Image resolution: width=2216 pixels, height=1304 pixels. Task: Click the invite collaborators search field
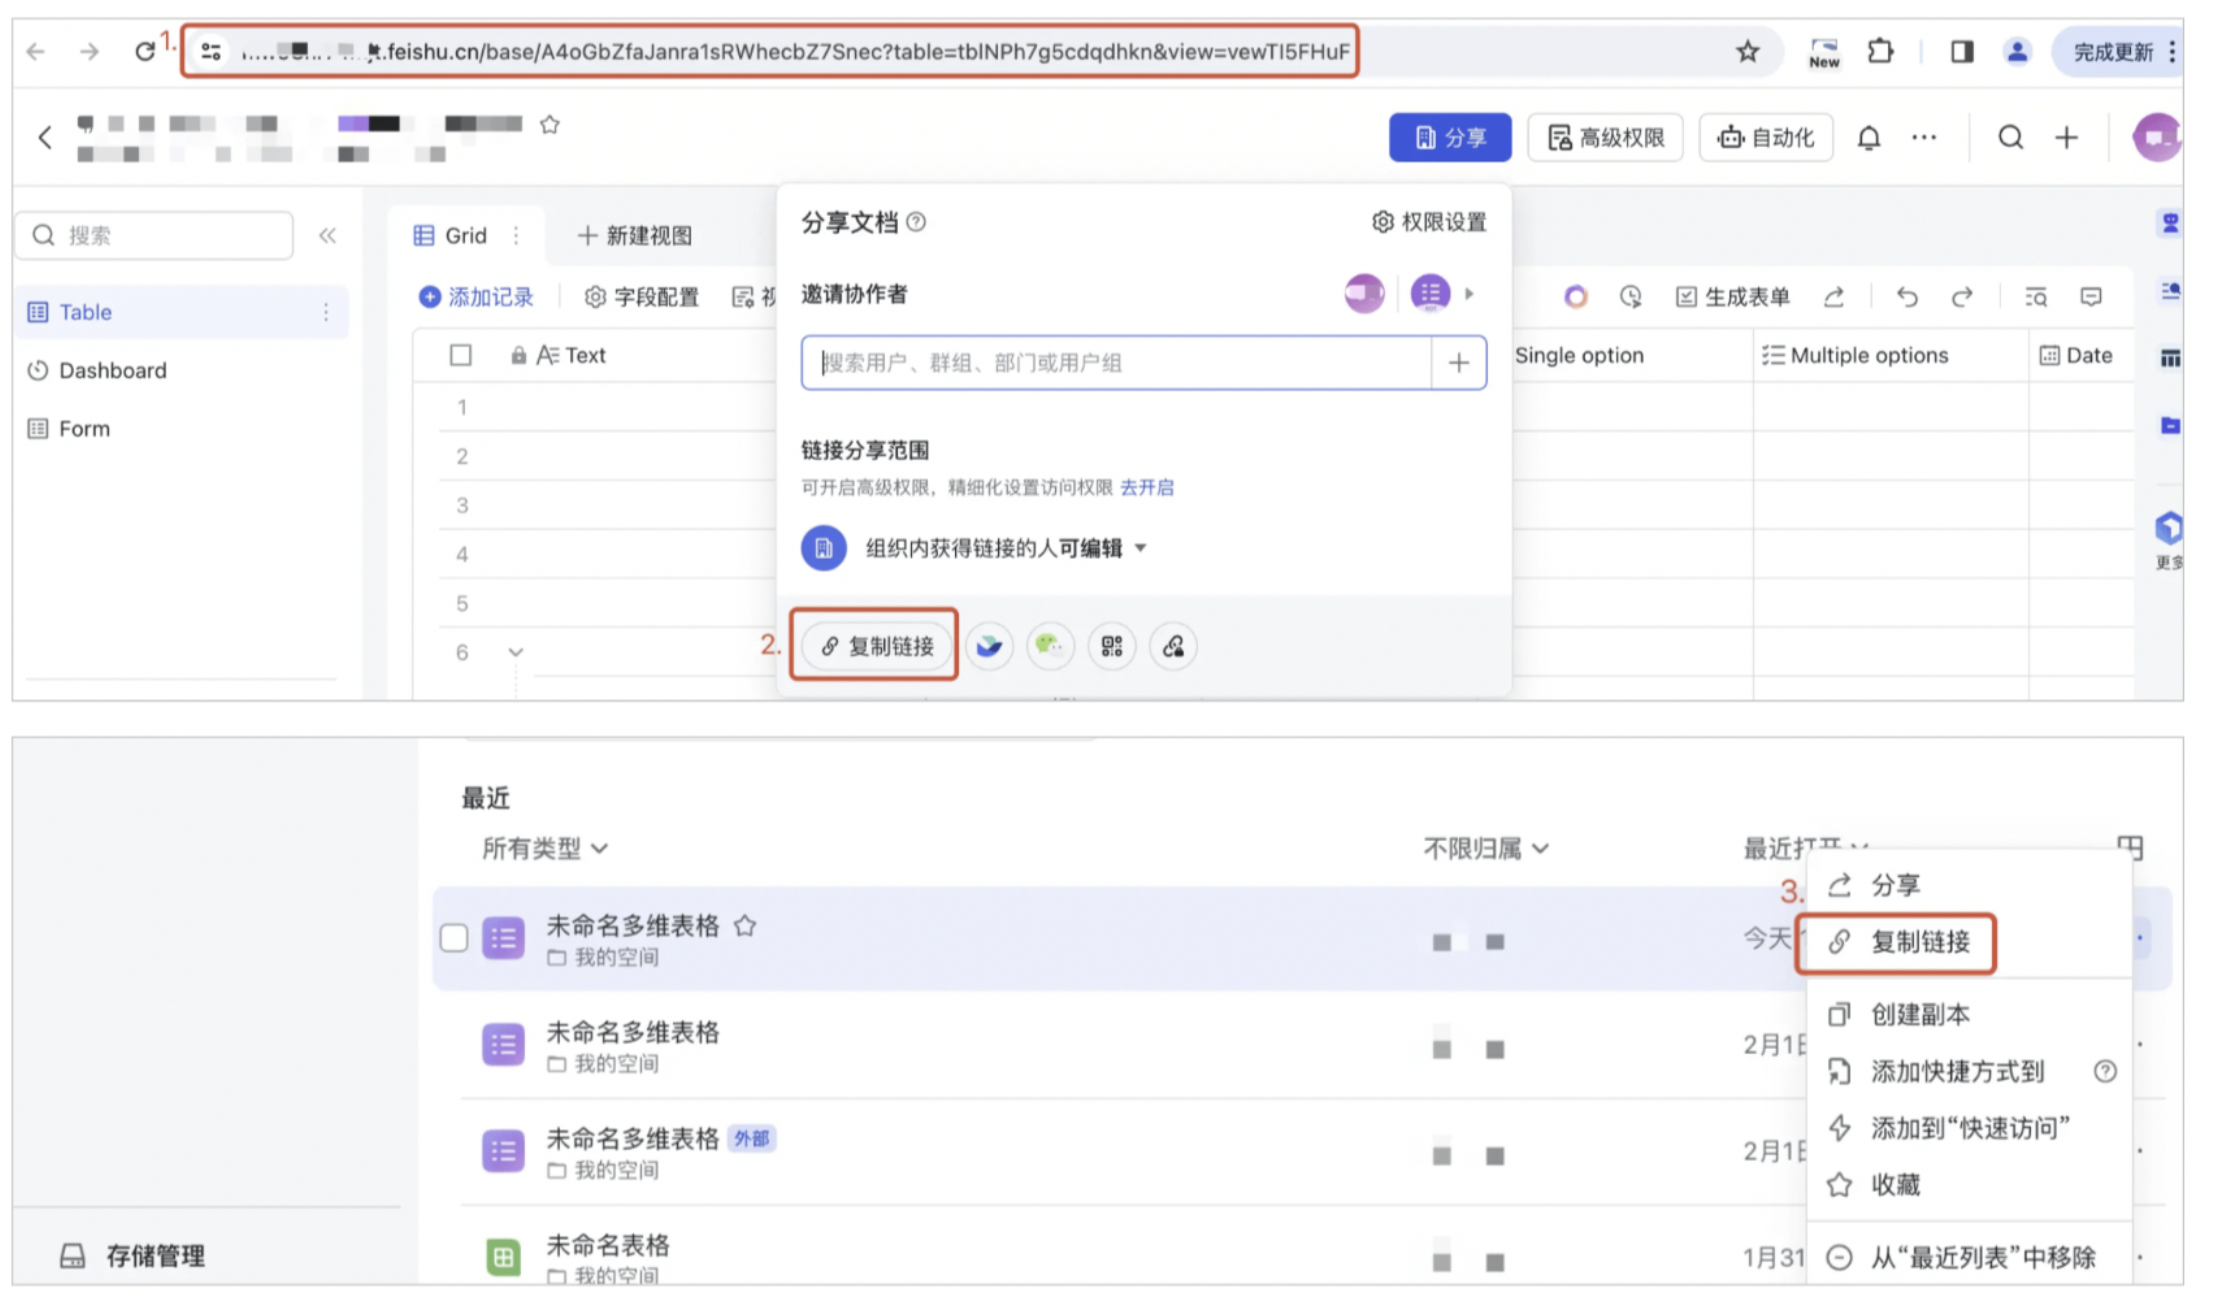point(1115,363)
